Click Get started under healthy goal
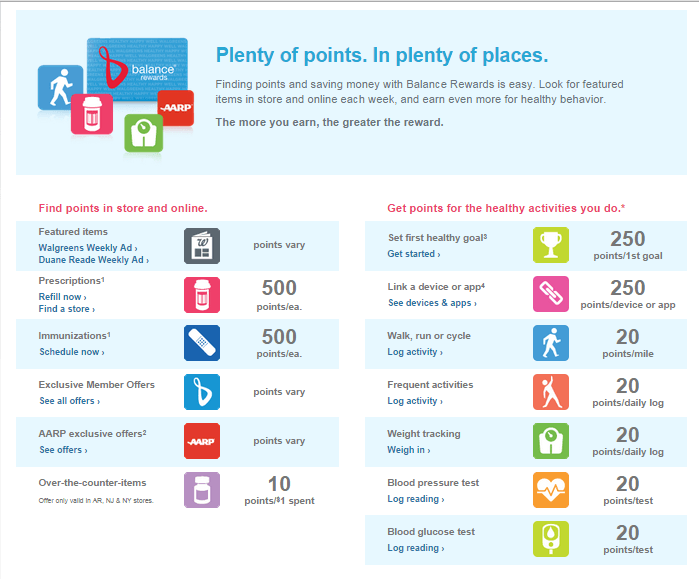This screenshot has height=579, width=699. tap(414, 254)
